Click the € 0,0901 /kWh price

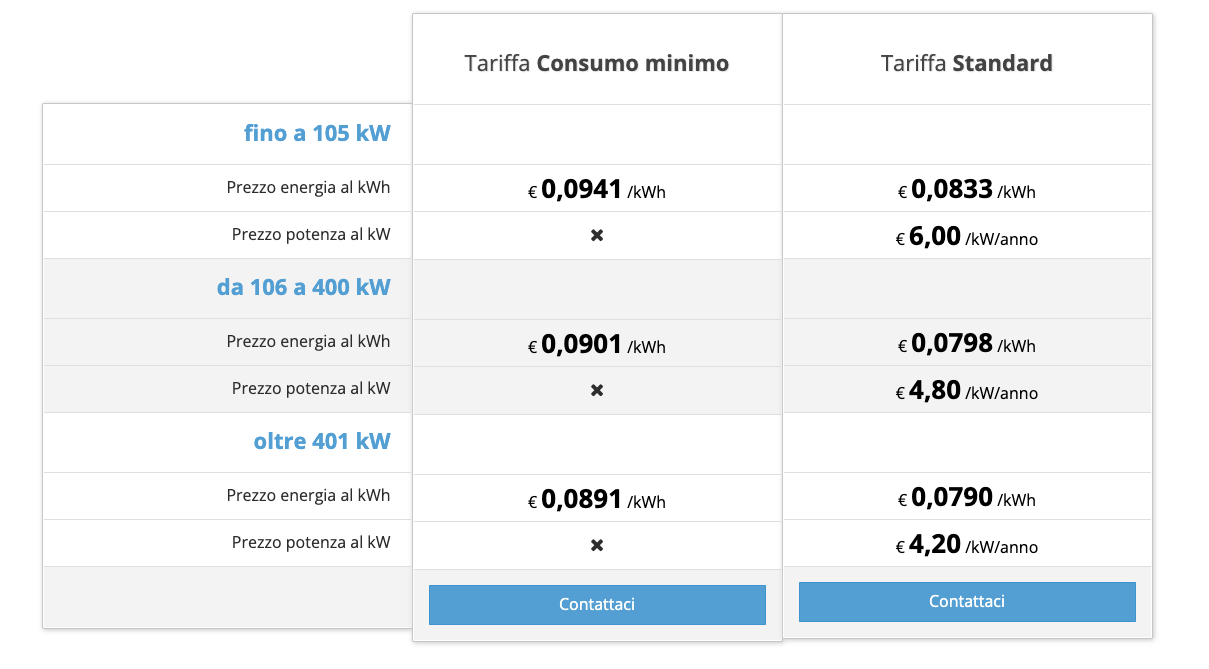[597, 345]
